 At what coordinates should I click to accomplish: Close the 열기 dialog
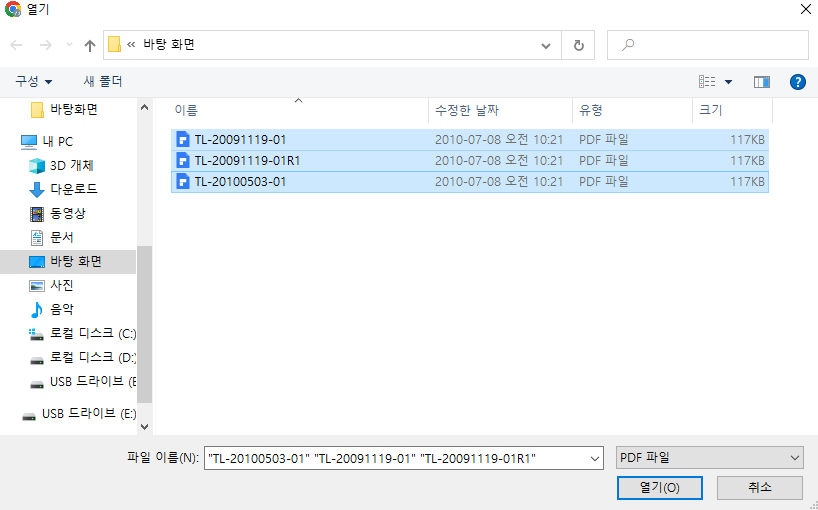(805, 9)
